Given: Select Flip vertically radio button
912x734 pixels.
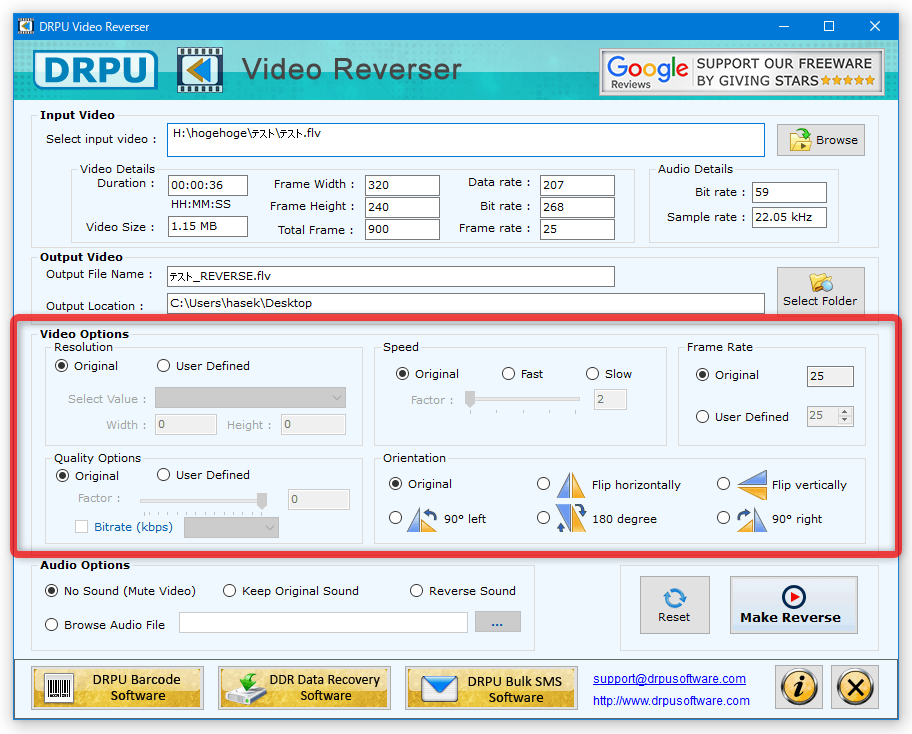Looking at the screenshot, I should (x=724, y=484).
